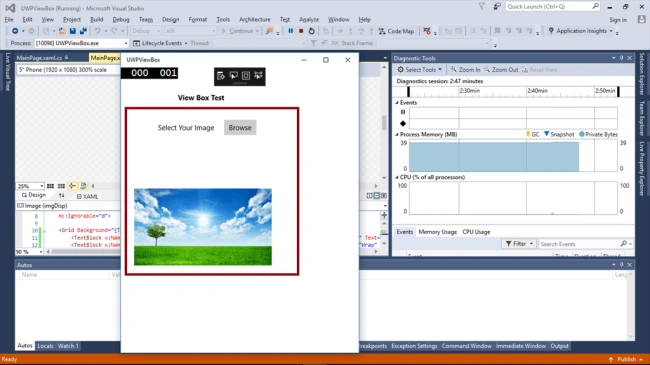Click the Pause debugging icon
The height and width of the screenshot is (365, 650).
click(x=291, y=31)
